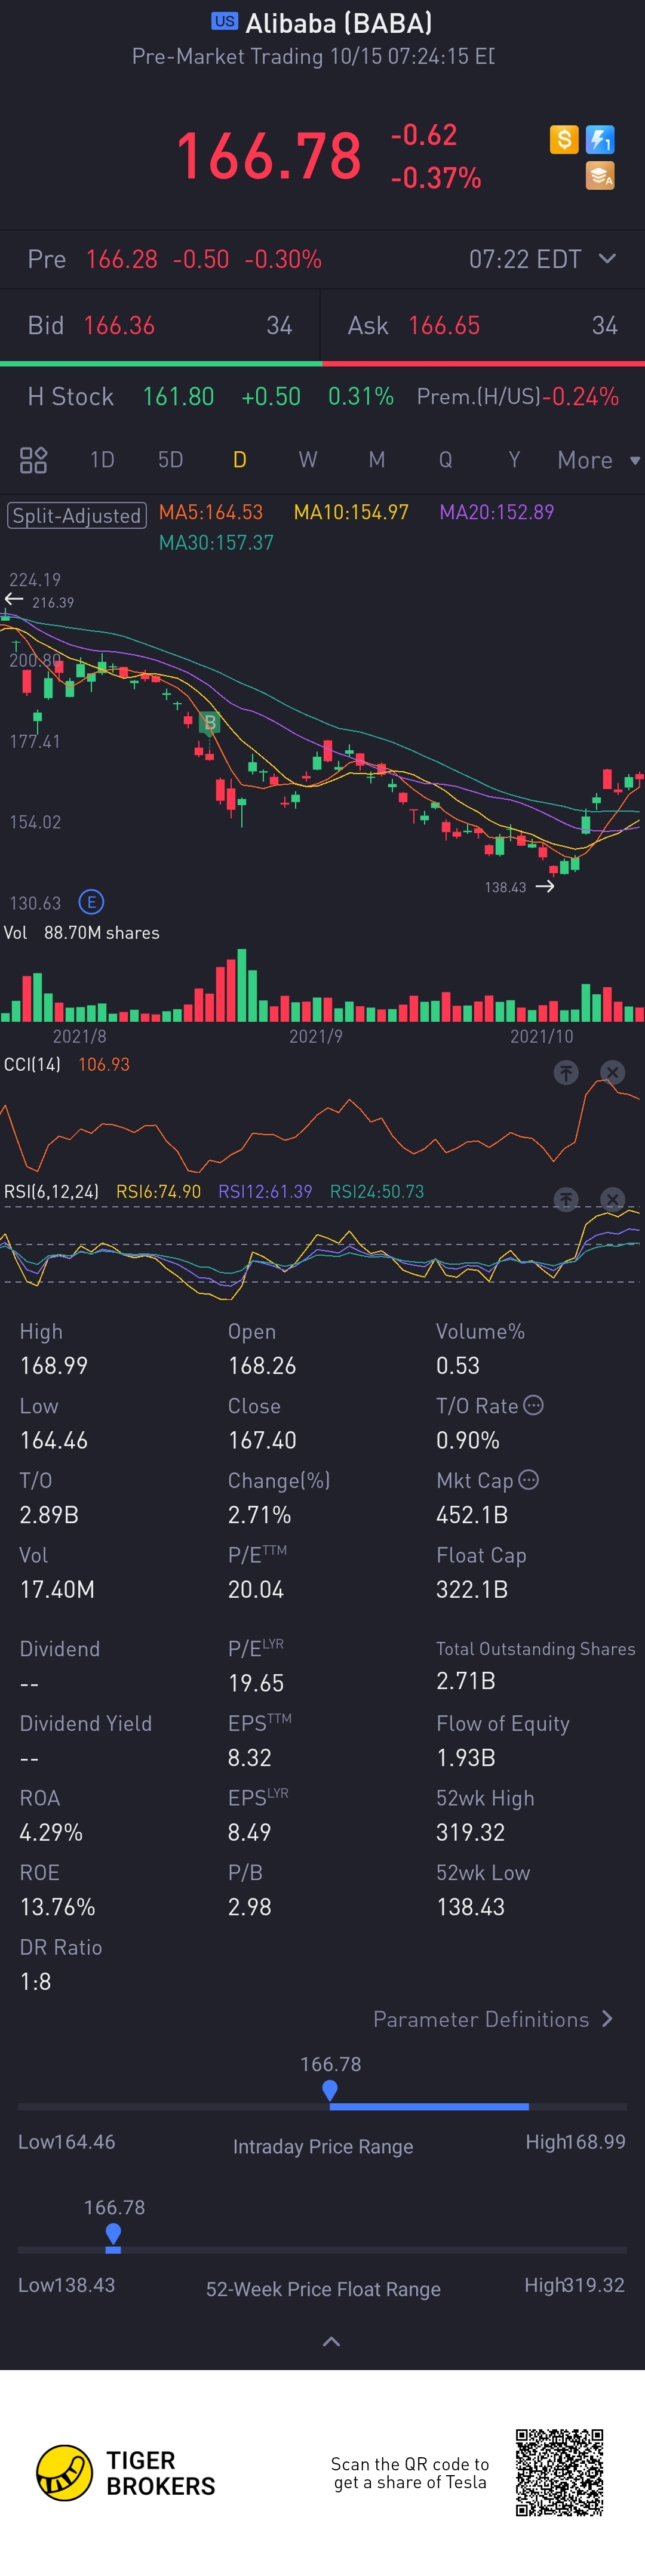645x2576 pixels.
Task: Open the Mkt Cap info icon
Action: (x=529, y=1479)
